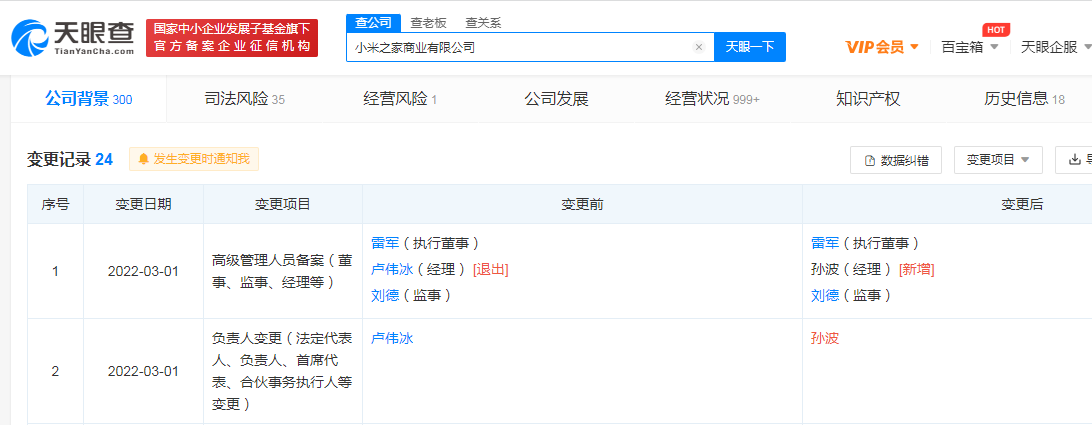1092x425 pixels.
Task: Expand the 百宝箱 dropdown
Action: (969, 47)
